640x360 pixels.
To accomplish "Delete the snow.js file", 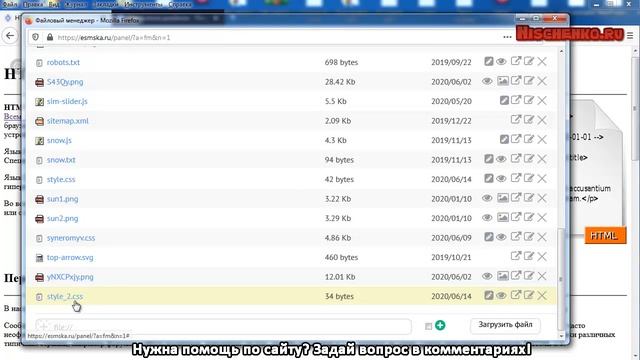I will pos(542,140).
